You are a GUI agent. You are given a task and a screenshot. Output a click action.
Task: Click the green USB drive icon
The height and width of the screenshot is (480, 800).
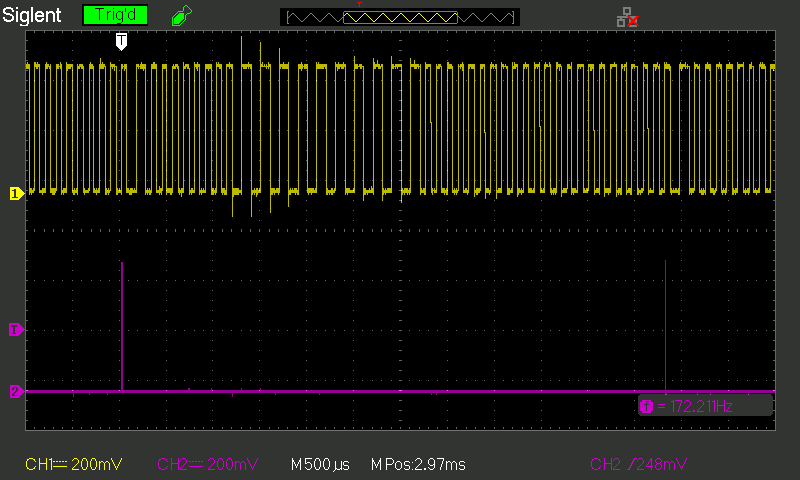(182, 15)
